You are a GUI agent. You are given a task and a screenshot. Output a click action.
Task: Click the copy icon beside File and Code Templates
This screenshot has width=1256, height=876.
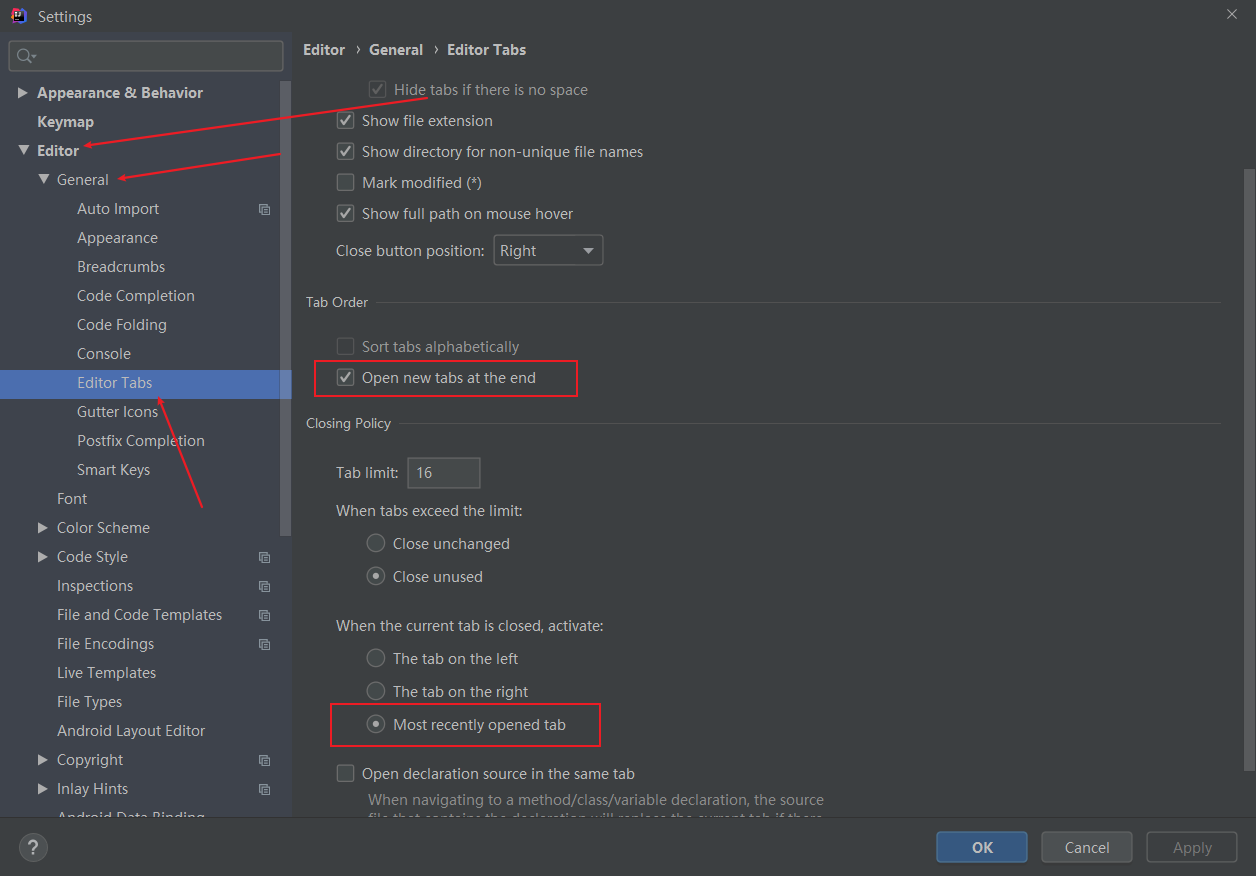[265, 615]
